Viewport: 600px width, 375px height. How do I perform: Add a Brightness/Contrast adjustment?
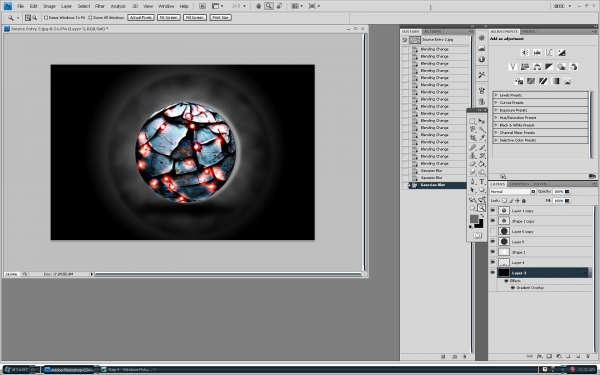coord(525,52)
